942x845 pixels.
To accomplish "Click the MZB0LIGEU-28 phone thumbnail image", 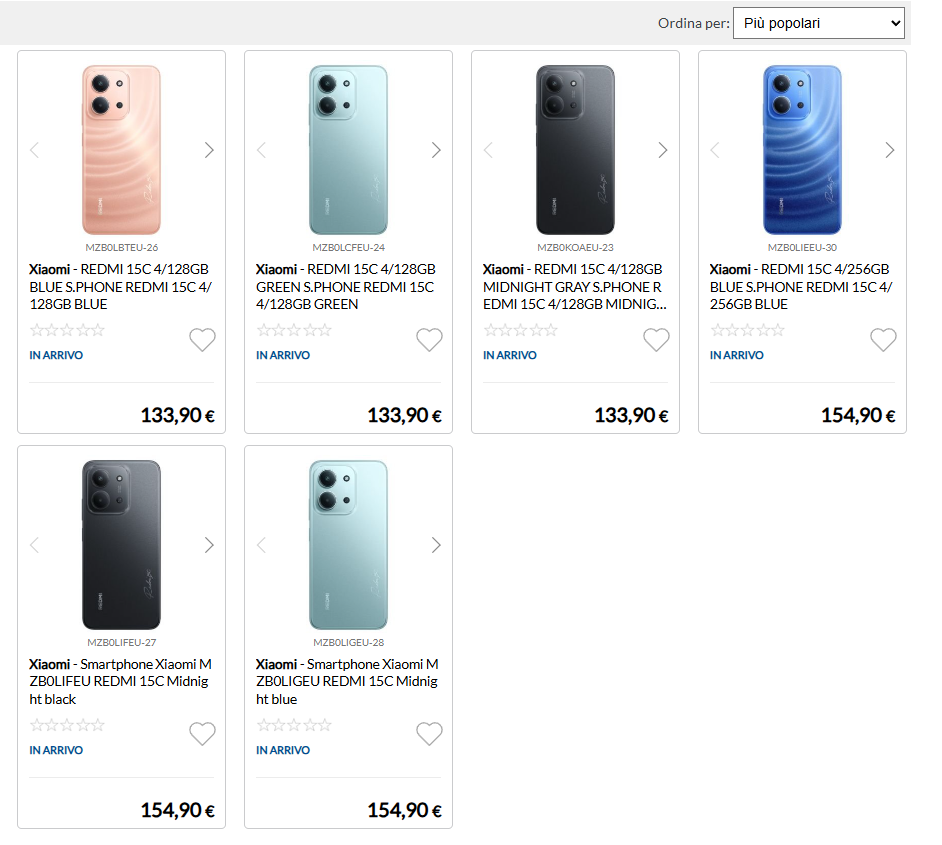I will tap(348, 545).
